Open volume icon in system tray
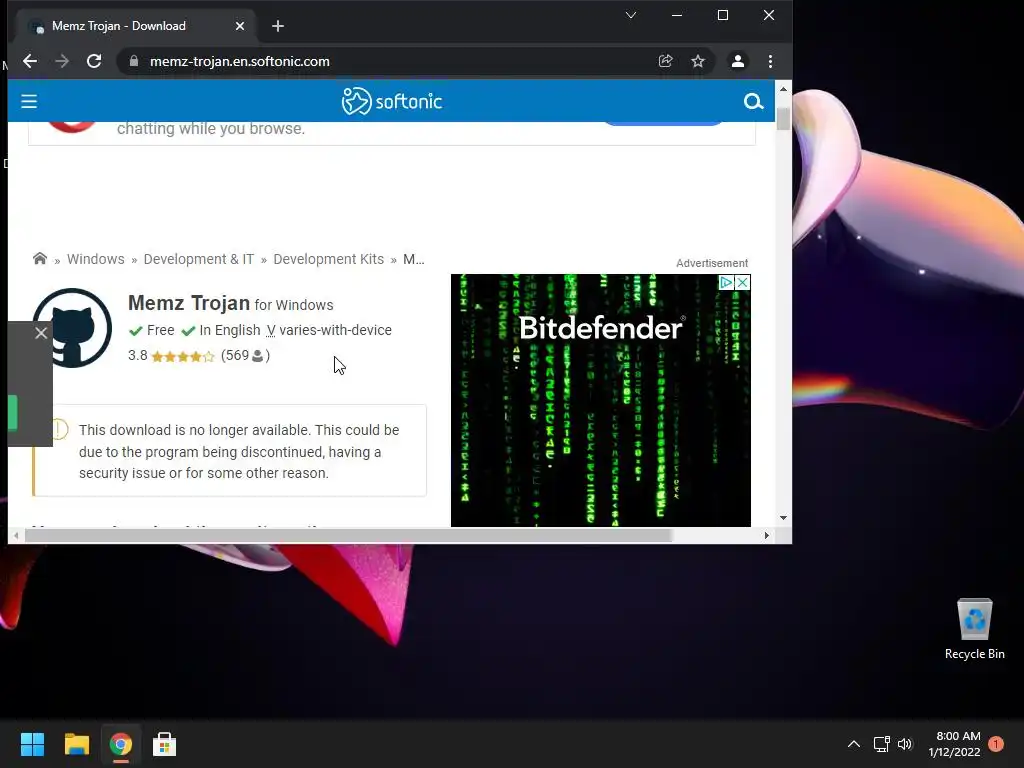Viewport: 1024px width, 768px height. pos(904,744)
